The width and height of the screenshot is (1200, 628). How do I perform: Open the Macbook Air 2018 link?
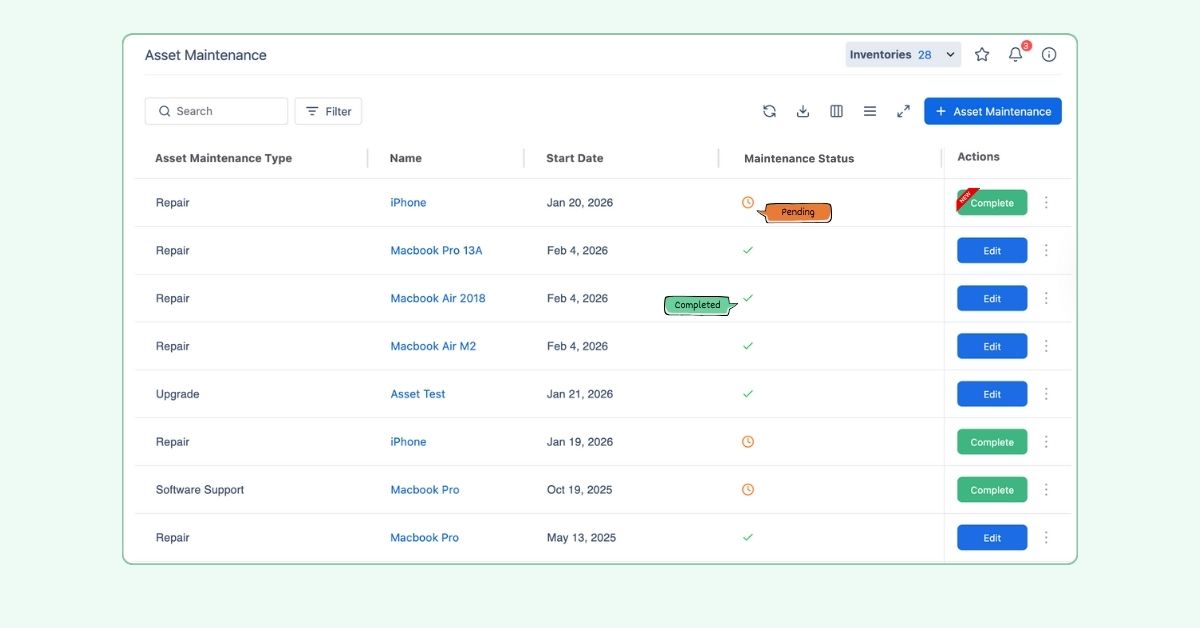(437, 298)
